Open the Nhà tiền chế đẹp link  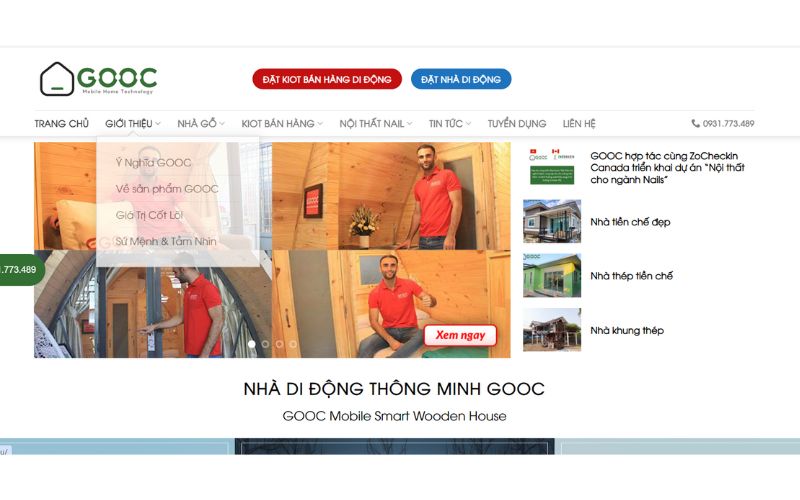[630, 222]
